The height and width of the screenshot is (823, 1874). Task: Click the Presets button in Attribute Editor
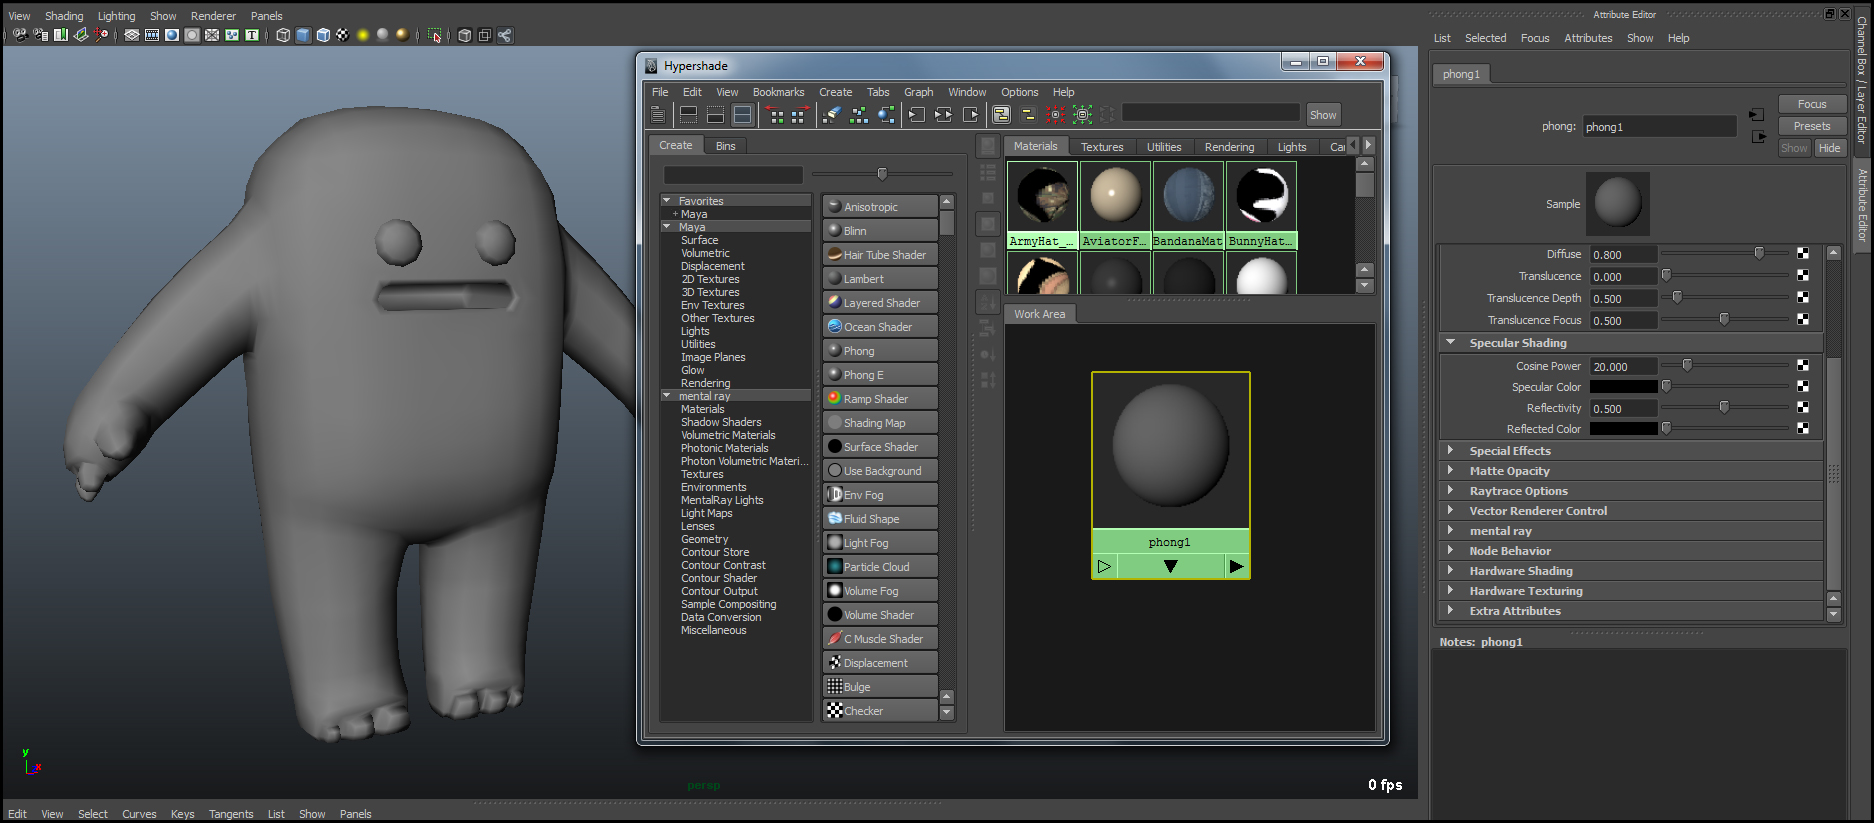point(1811,126)
